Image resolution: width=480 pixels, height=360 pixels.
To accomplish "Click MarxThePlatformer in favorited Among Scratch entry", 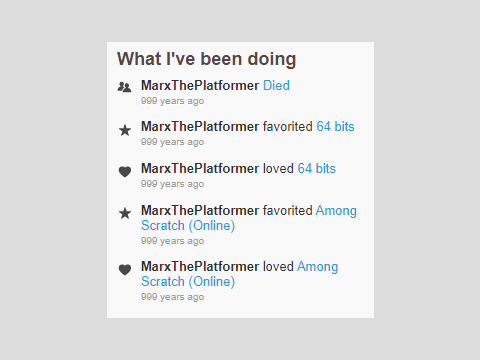I will 200,211.
